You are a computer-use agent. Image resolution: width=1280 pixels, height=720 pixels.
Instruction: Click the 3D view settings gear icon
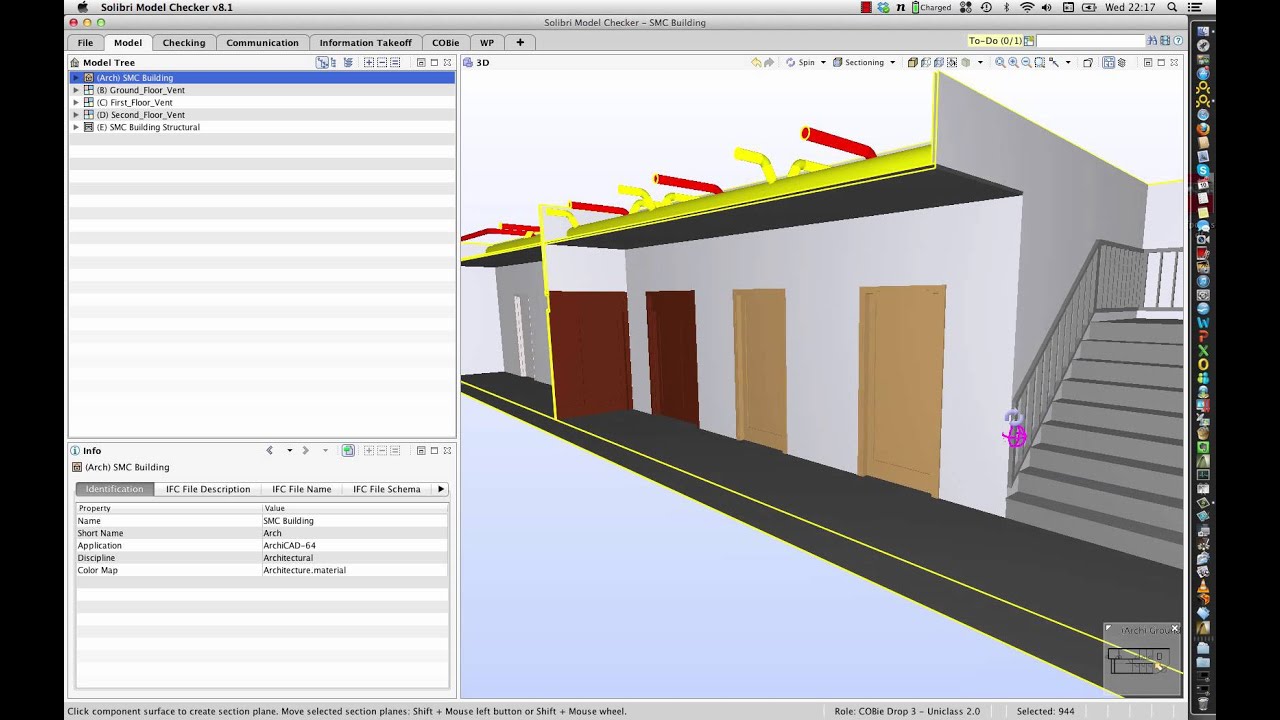1121,62
